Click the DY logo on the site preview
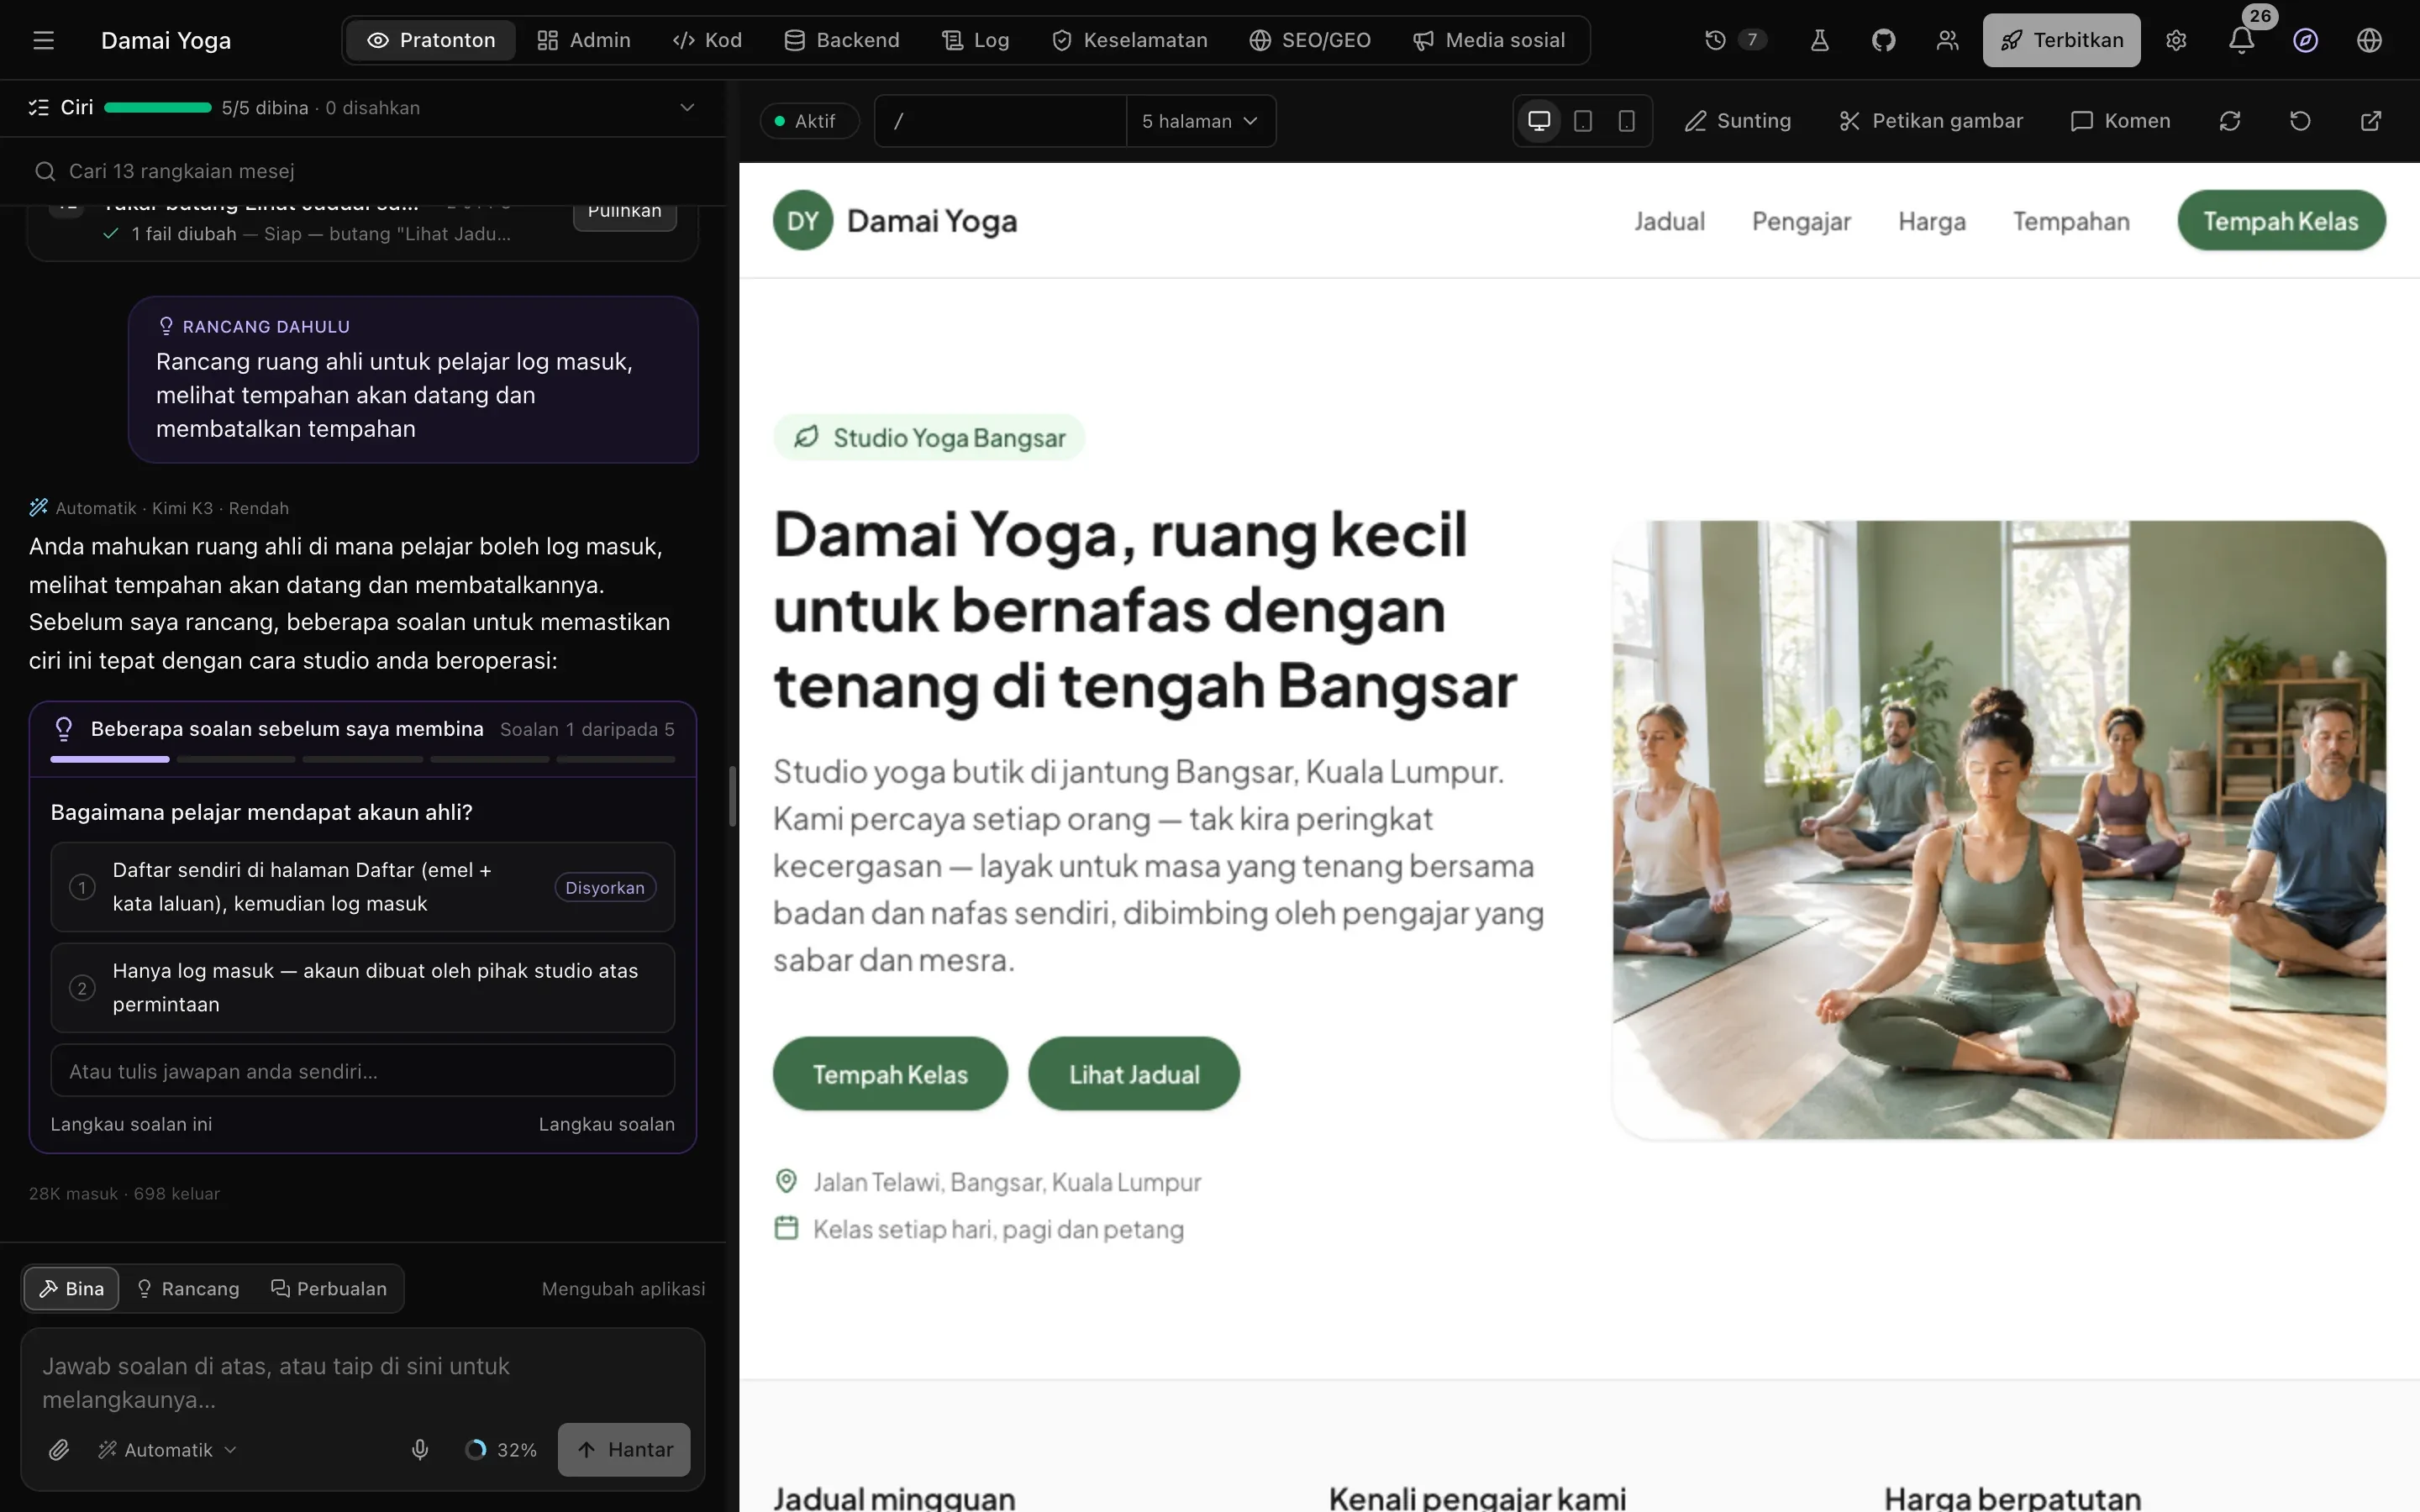 click(x=803, y=220)
